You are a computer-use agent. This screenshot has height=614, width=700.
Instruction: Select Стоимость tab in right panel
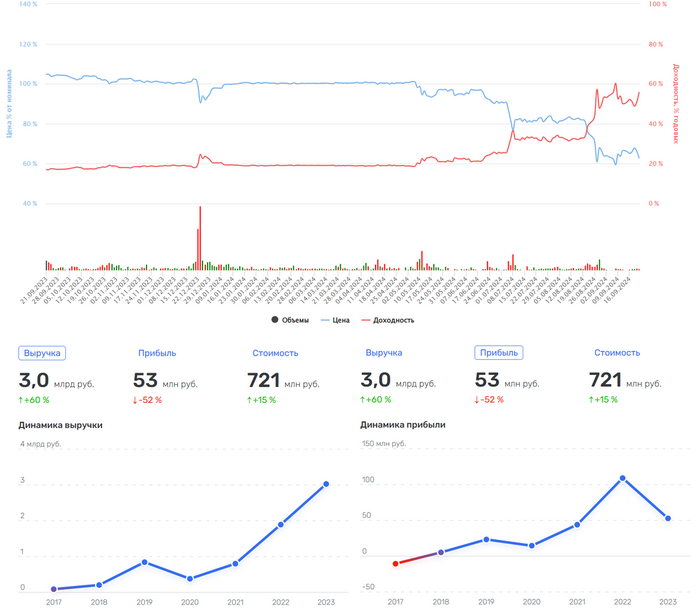[x=617, y=352]
